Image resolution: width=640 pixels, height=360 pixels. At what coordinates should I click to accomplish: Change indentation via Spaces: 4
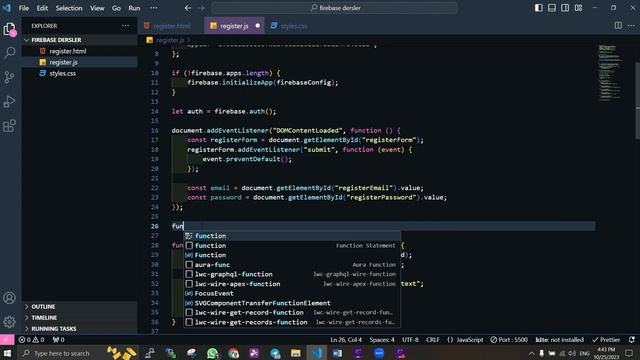coord(382,340)
